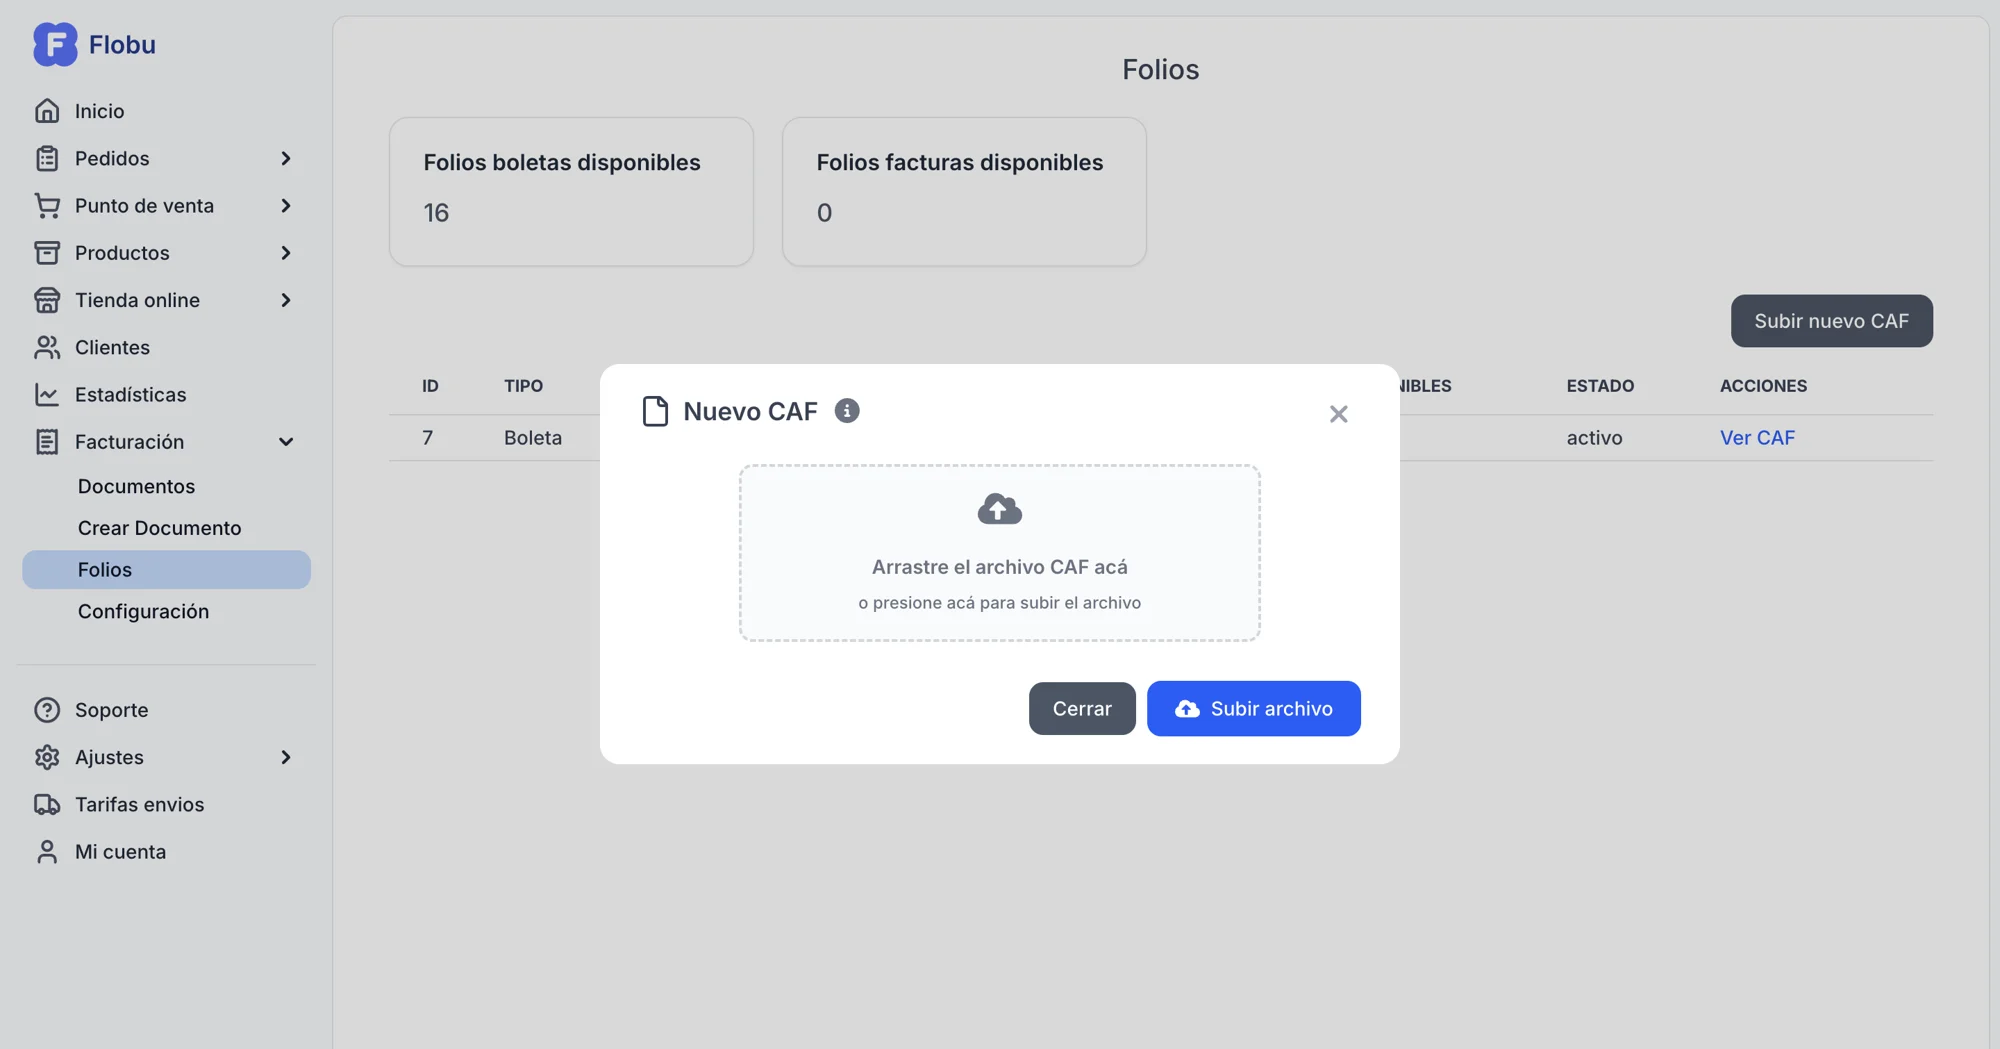Screen dimensions: 2000x1049
Task: Click the Inicio home icon
Action: tap(47, 111)
